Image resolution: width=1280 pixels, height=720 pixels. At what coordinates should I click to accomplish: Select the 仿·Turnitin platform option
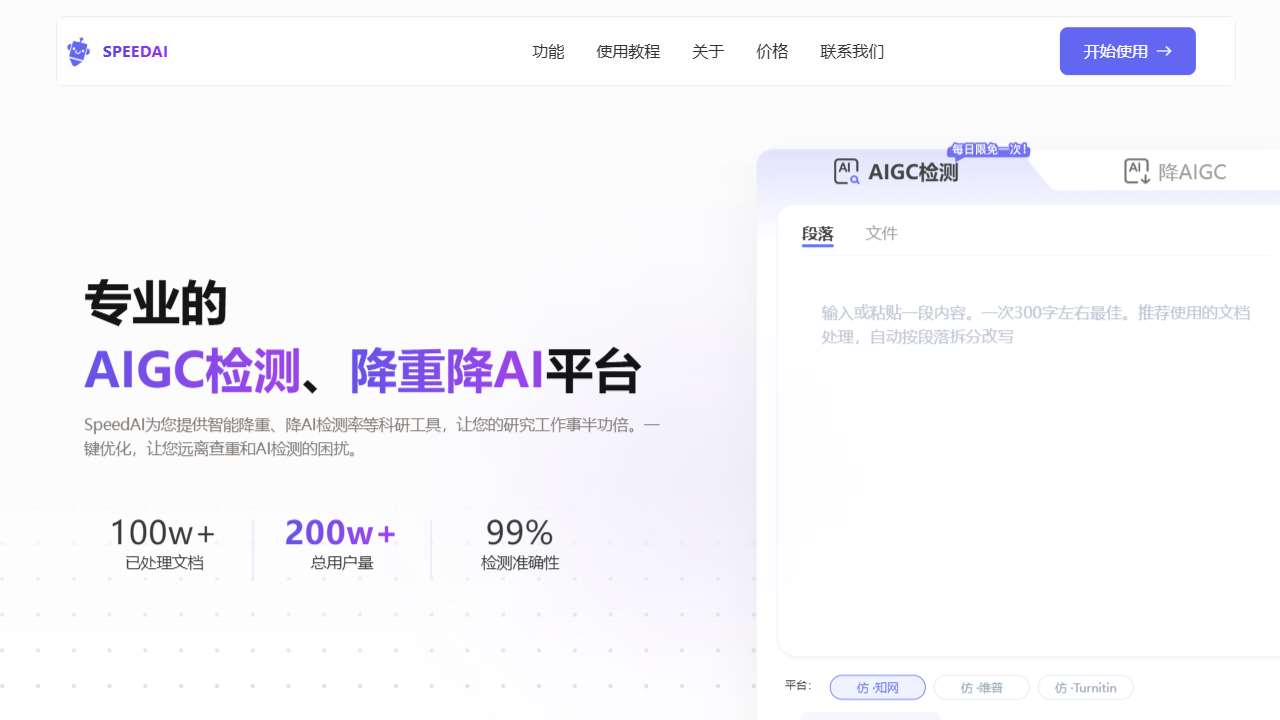[1086, 688]
